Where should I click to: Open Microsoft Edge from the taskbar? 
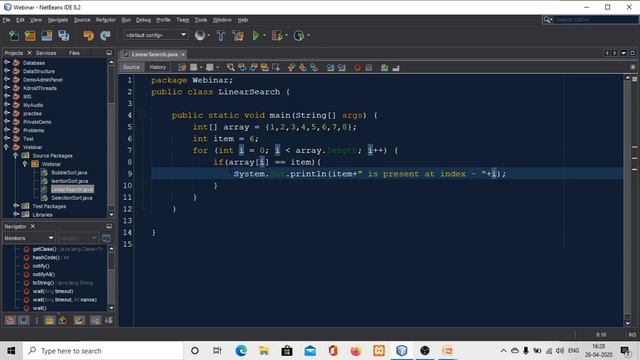(241, 351)
